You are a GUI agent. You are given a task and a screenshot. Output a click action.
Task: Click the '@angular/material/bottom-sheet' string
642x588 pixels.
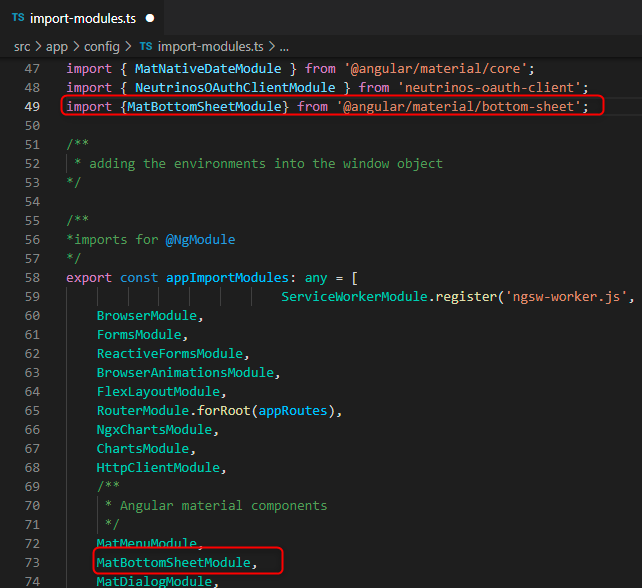coord(459,106)
